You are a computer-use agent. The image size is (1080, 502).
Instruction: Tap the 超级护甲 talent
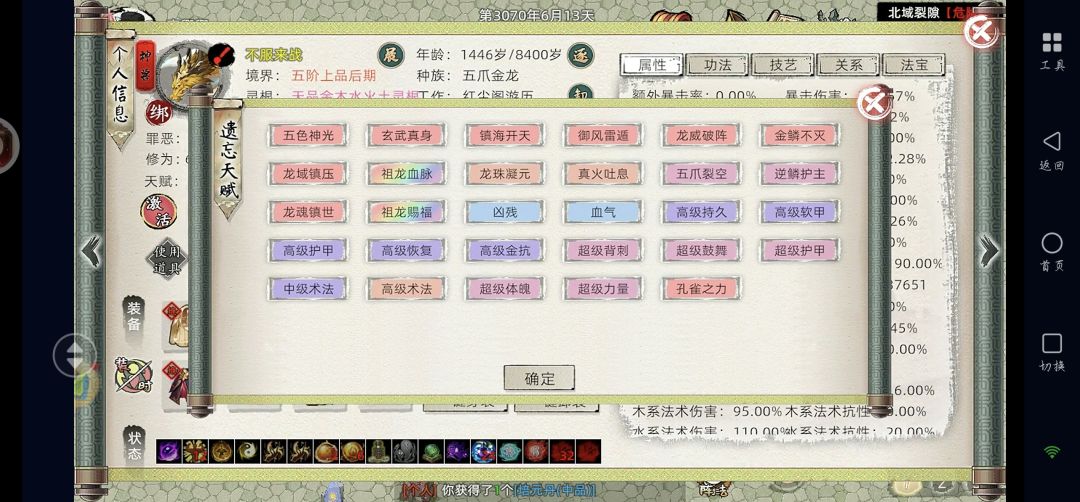click(800, 250)
